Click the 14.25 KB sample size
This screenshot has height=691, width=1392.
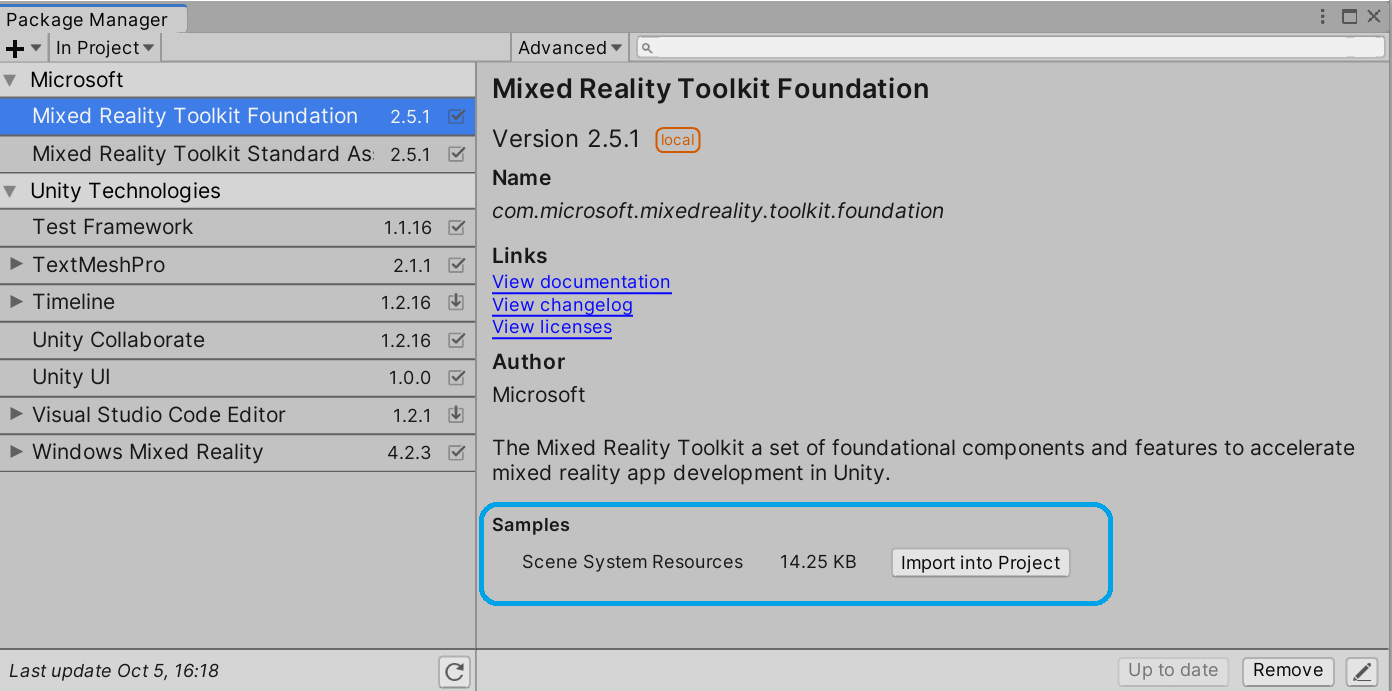click(818, 562)
